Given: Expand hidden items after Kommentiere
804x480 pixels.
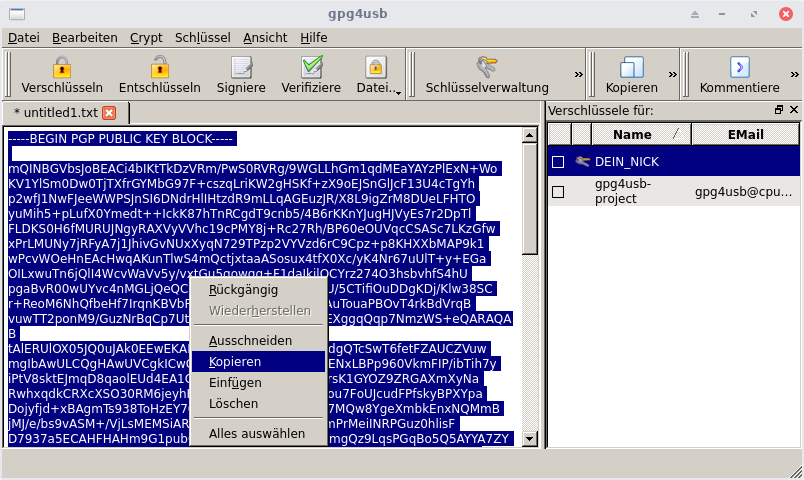Looking at the screenshot, I should [795, 75].
